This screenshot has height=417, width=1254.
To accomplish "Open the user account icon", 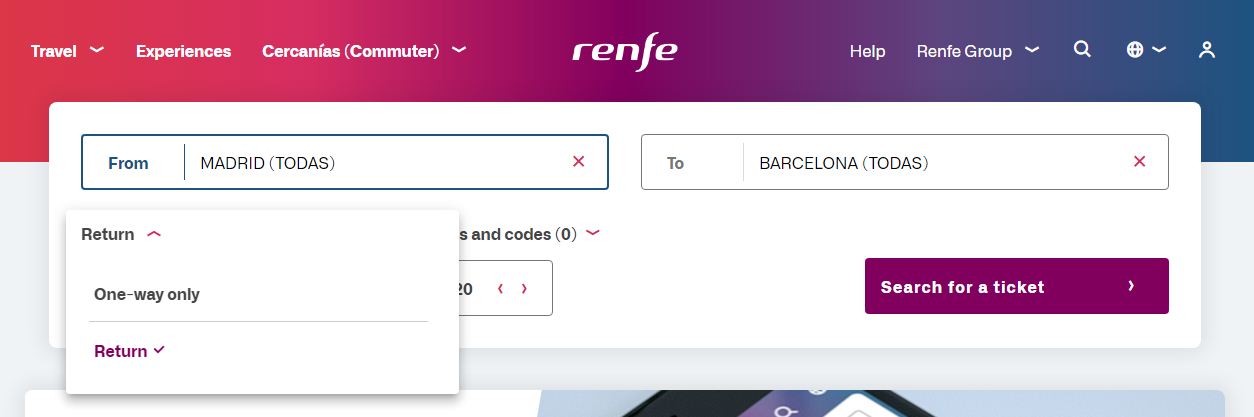I will pos(1207,50).
